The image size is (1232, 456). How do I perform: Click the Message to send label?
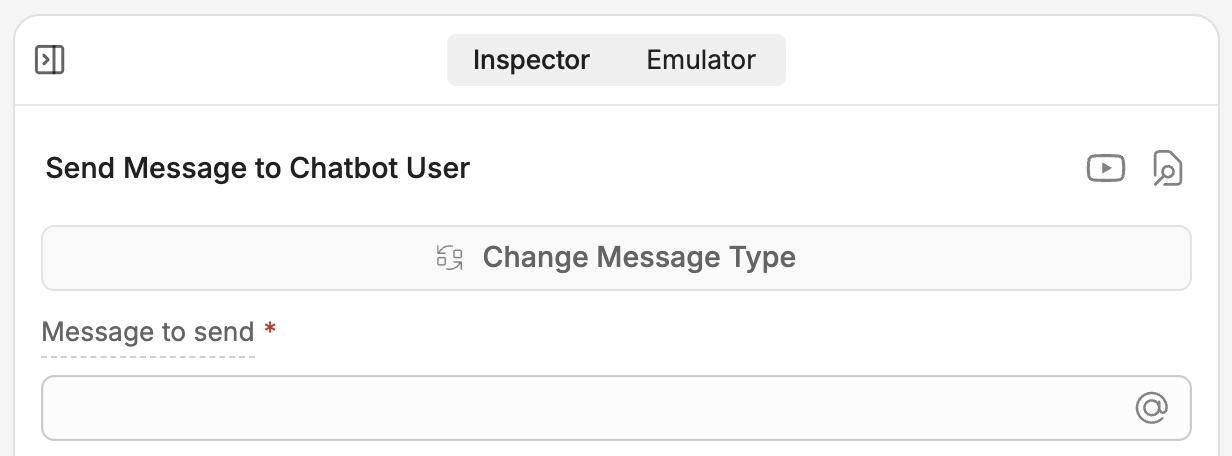pos(148,332)
